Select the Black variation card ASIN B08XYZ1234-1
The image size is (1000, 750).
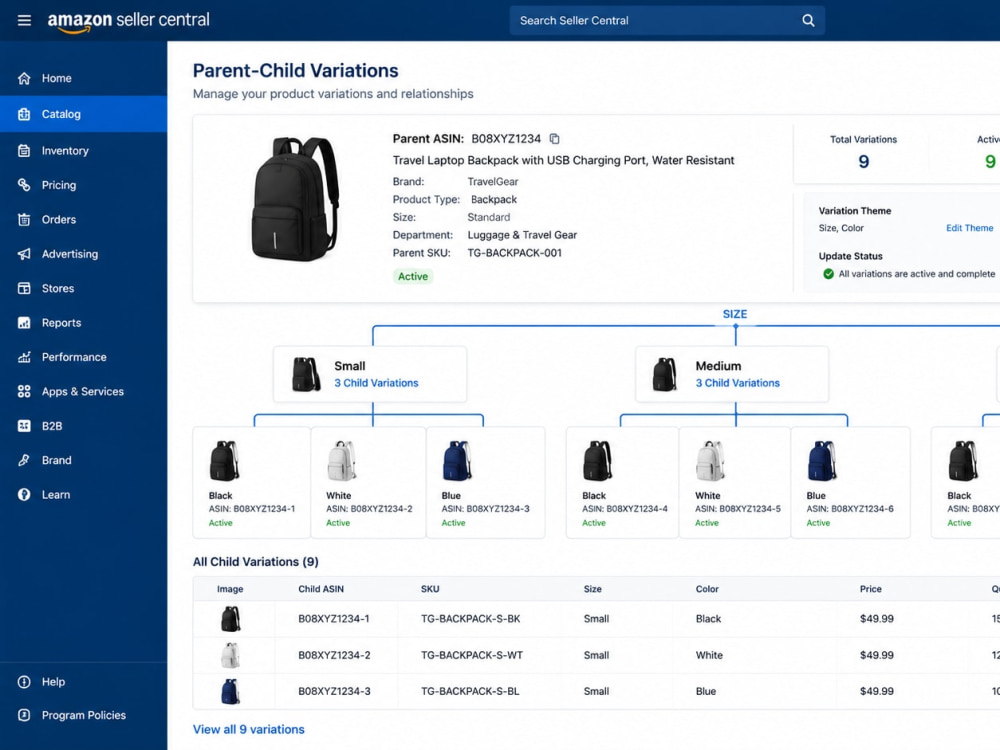click(x=252, y=483)
